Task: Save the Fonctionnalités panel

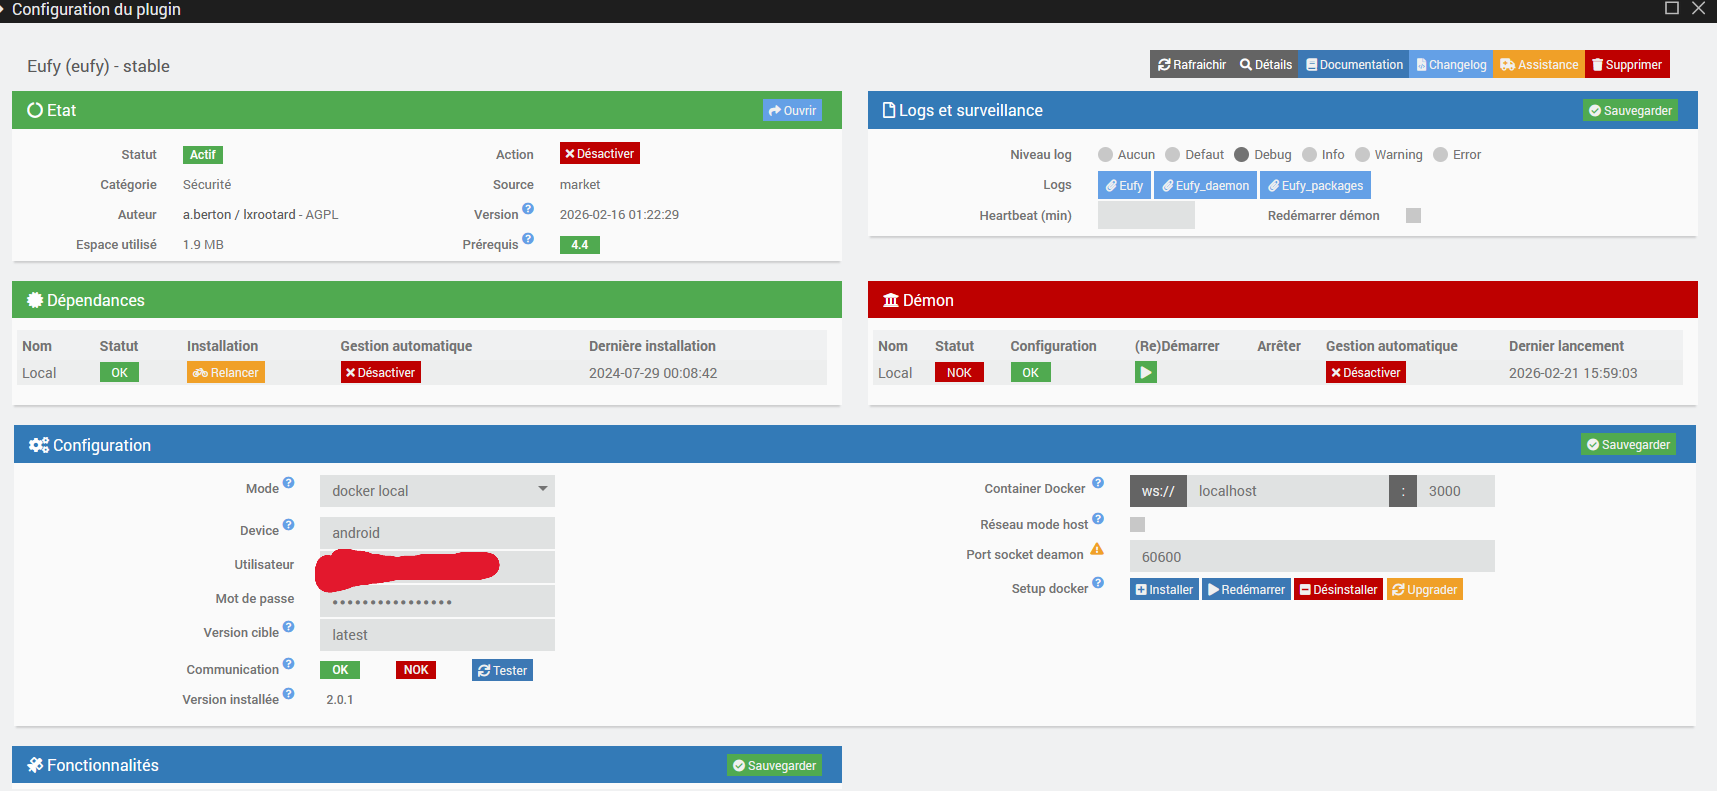Action: 775,766
